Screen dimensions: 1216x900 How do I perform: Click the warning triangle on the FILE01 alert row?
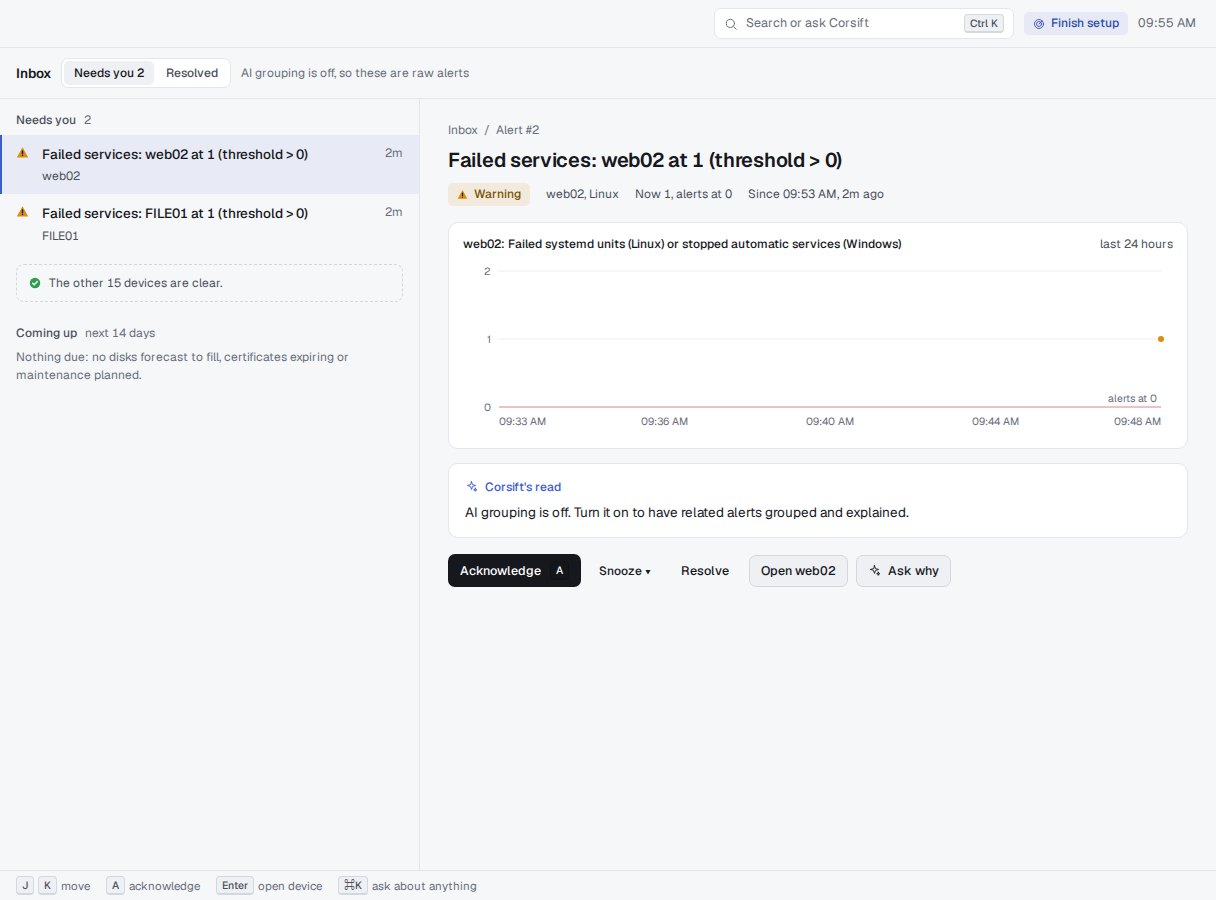click(x=23, y=212)
